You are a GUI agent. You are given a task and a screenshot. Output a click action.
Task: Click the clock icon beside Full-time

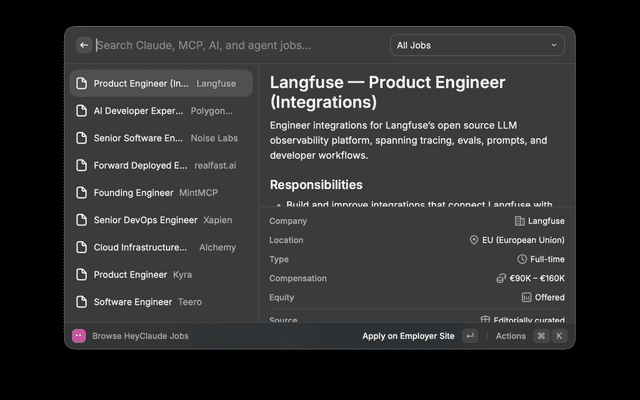(522, 259)
